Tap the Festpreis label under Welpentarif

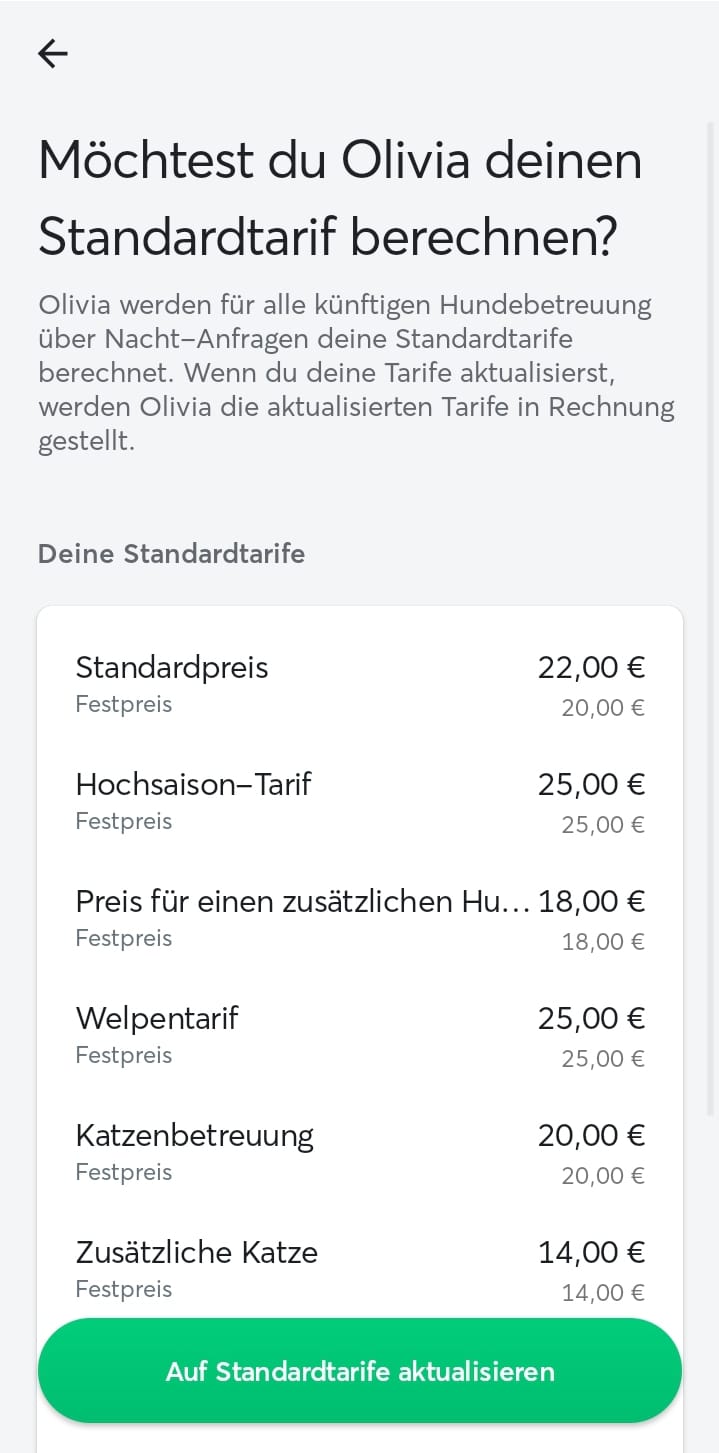[x=124, y=1055]
